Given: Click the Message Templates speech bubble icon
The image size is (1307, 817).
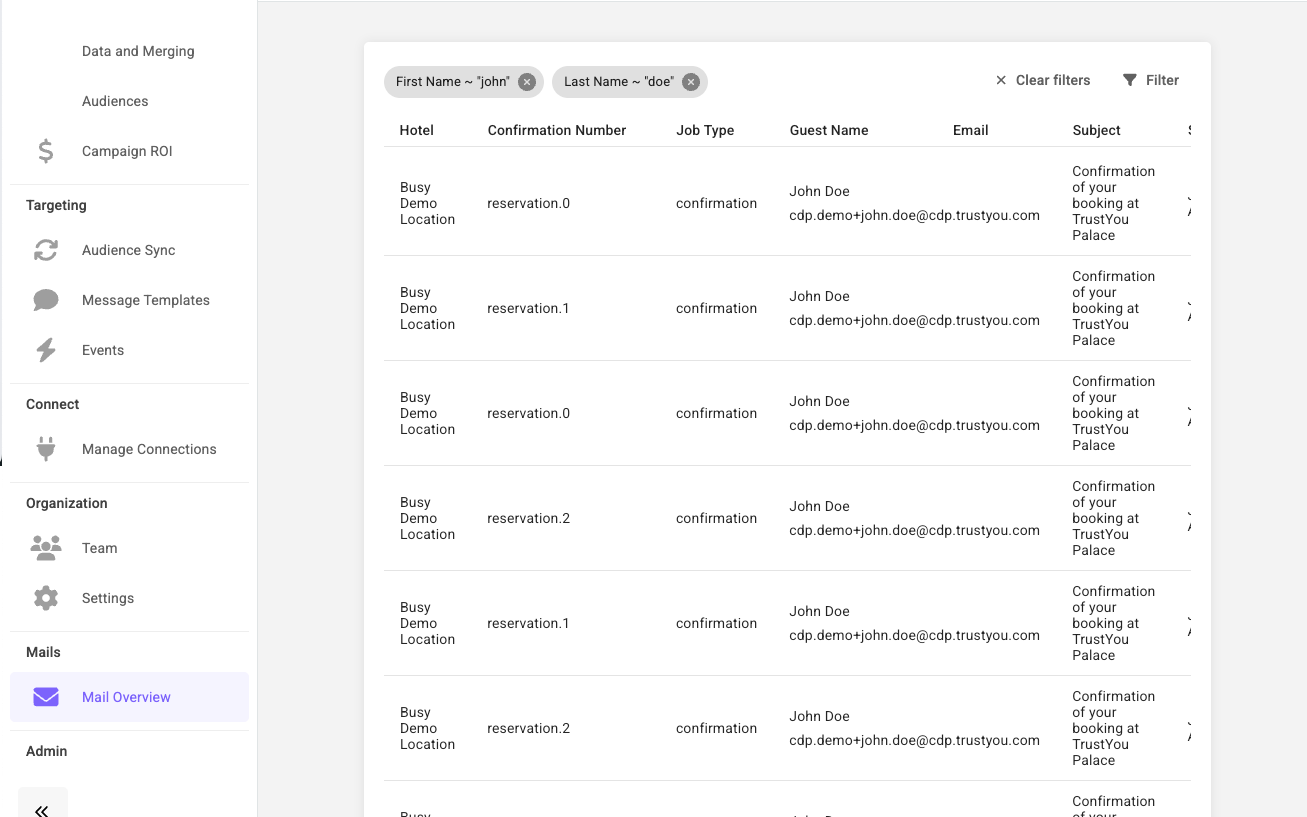Looking at the screenshot, I should point(46,300).
